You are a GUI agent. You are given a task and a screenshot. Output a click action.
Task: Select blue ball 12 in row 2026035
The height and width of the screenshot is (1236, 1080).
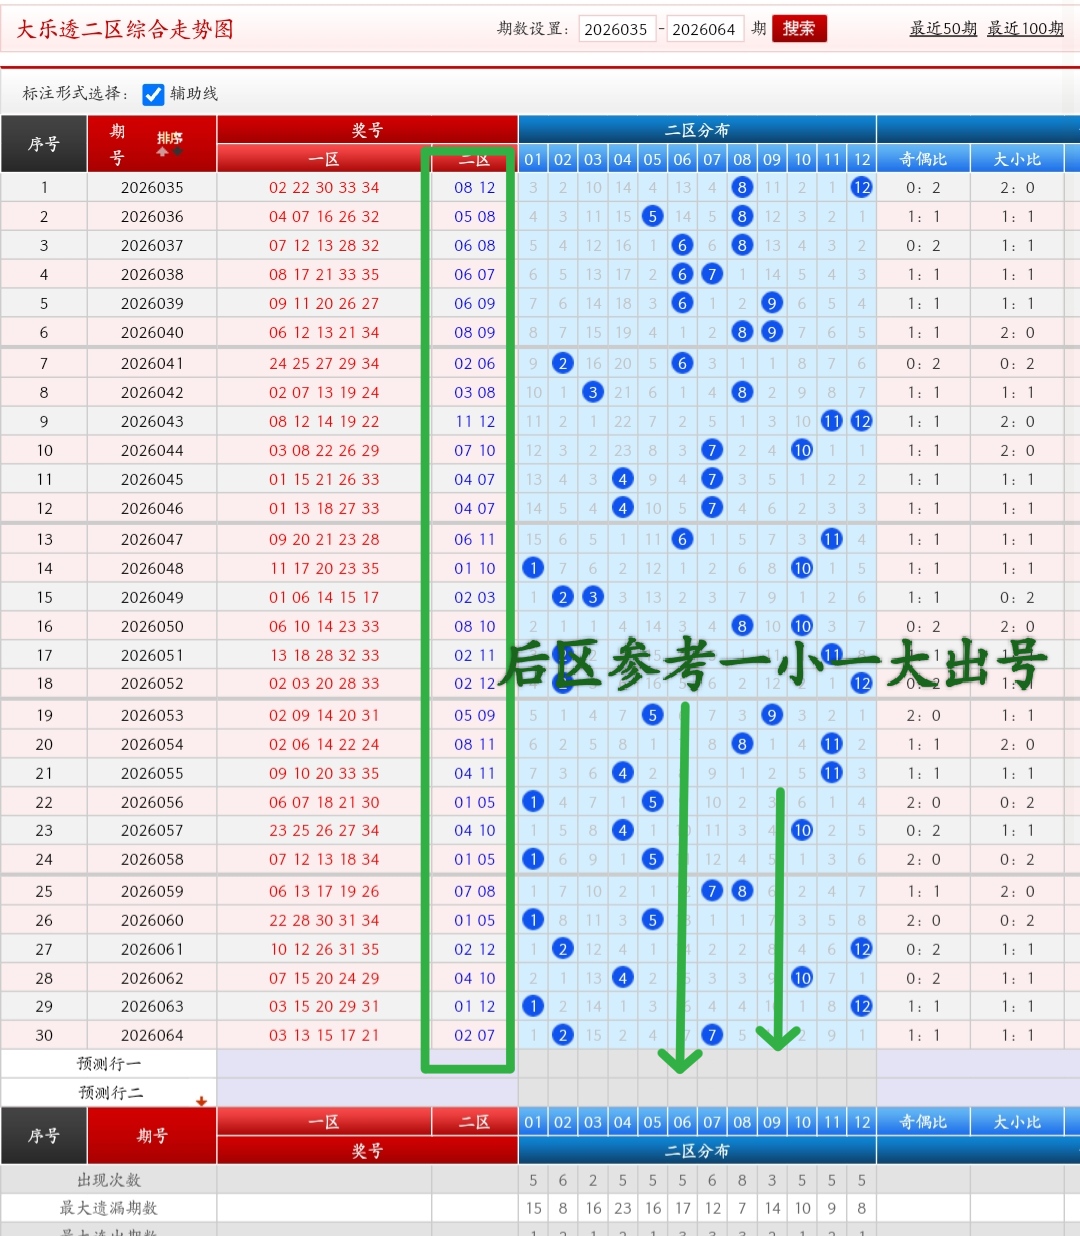[x=862, y=187]
